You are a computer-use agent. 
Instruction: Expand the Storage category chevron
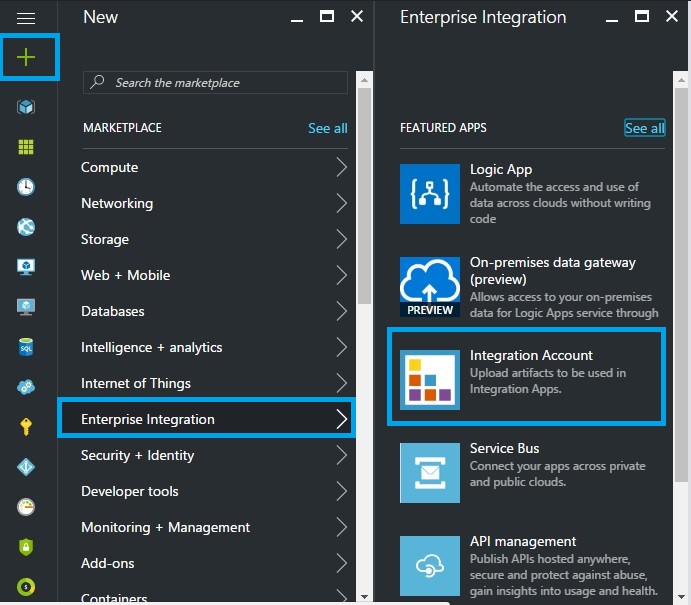coord(342,239)
